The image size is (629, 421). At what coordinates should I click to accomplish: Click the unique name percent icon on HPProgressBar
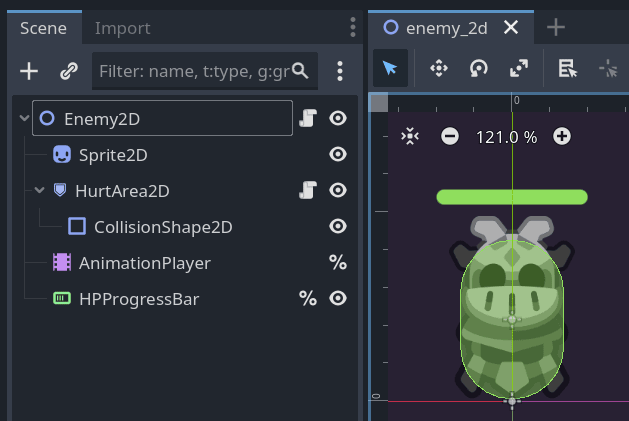click(x=308, y=298)
